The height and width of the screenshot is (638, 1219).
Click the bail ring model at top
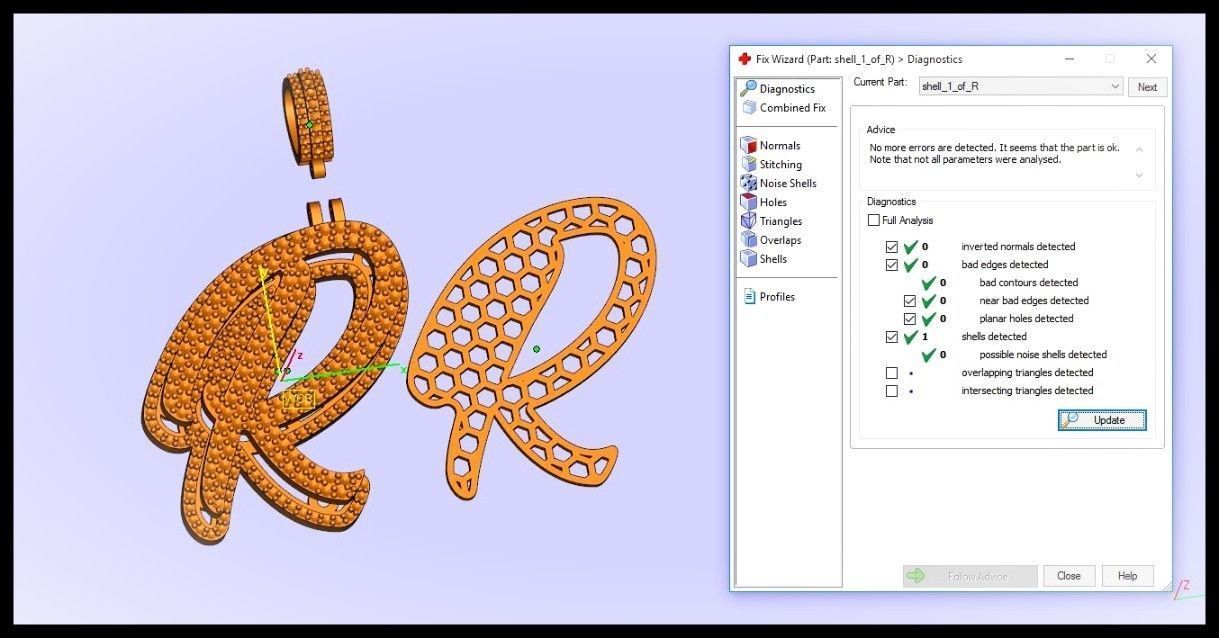click(x=308, y=124)
